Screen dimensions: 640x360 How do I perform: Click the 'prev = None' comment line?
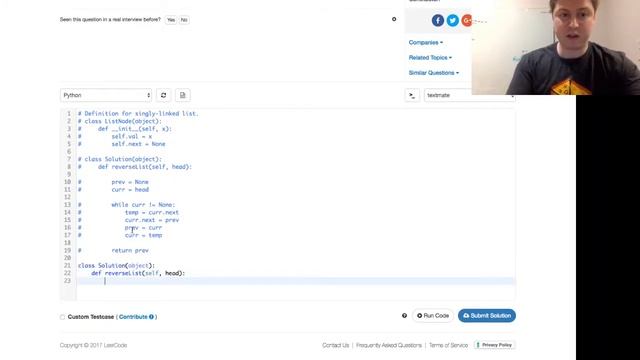coord(130,182)
